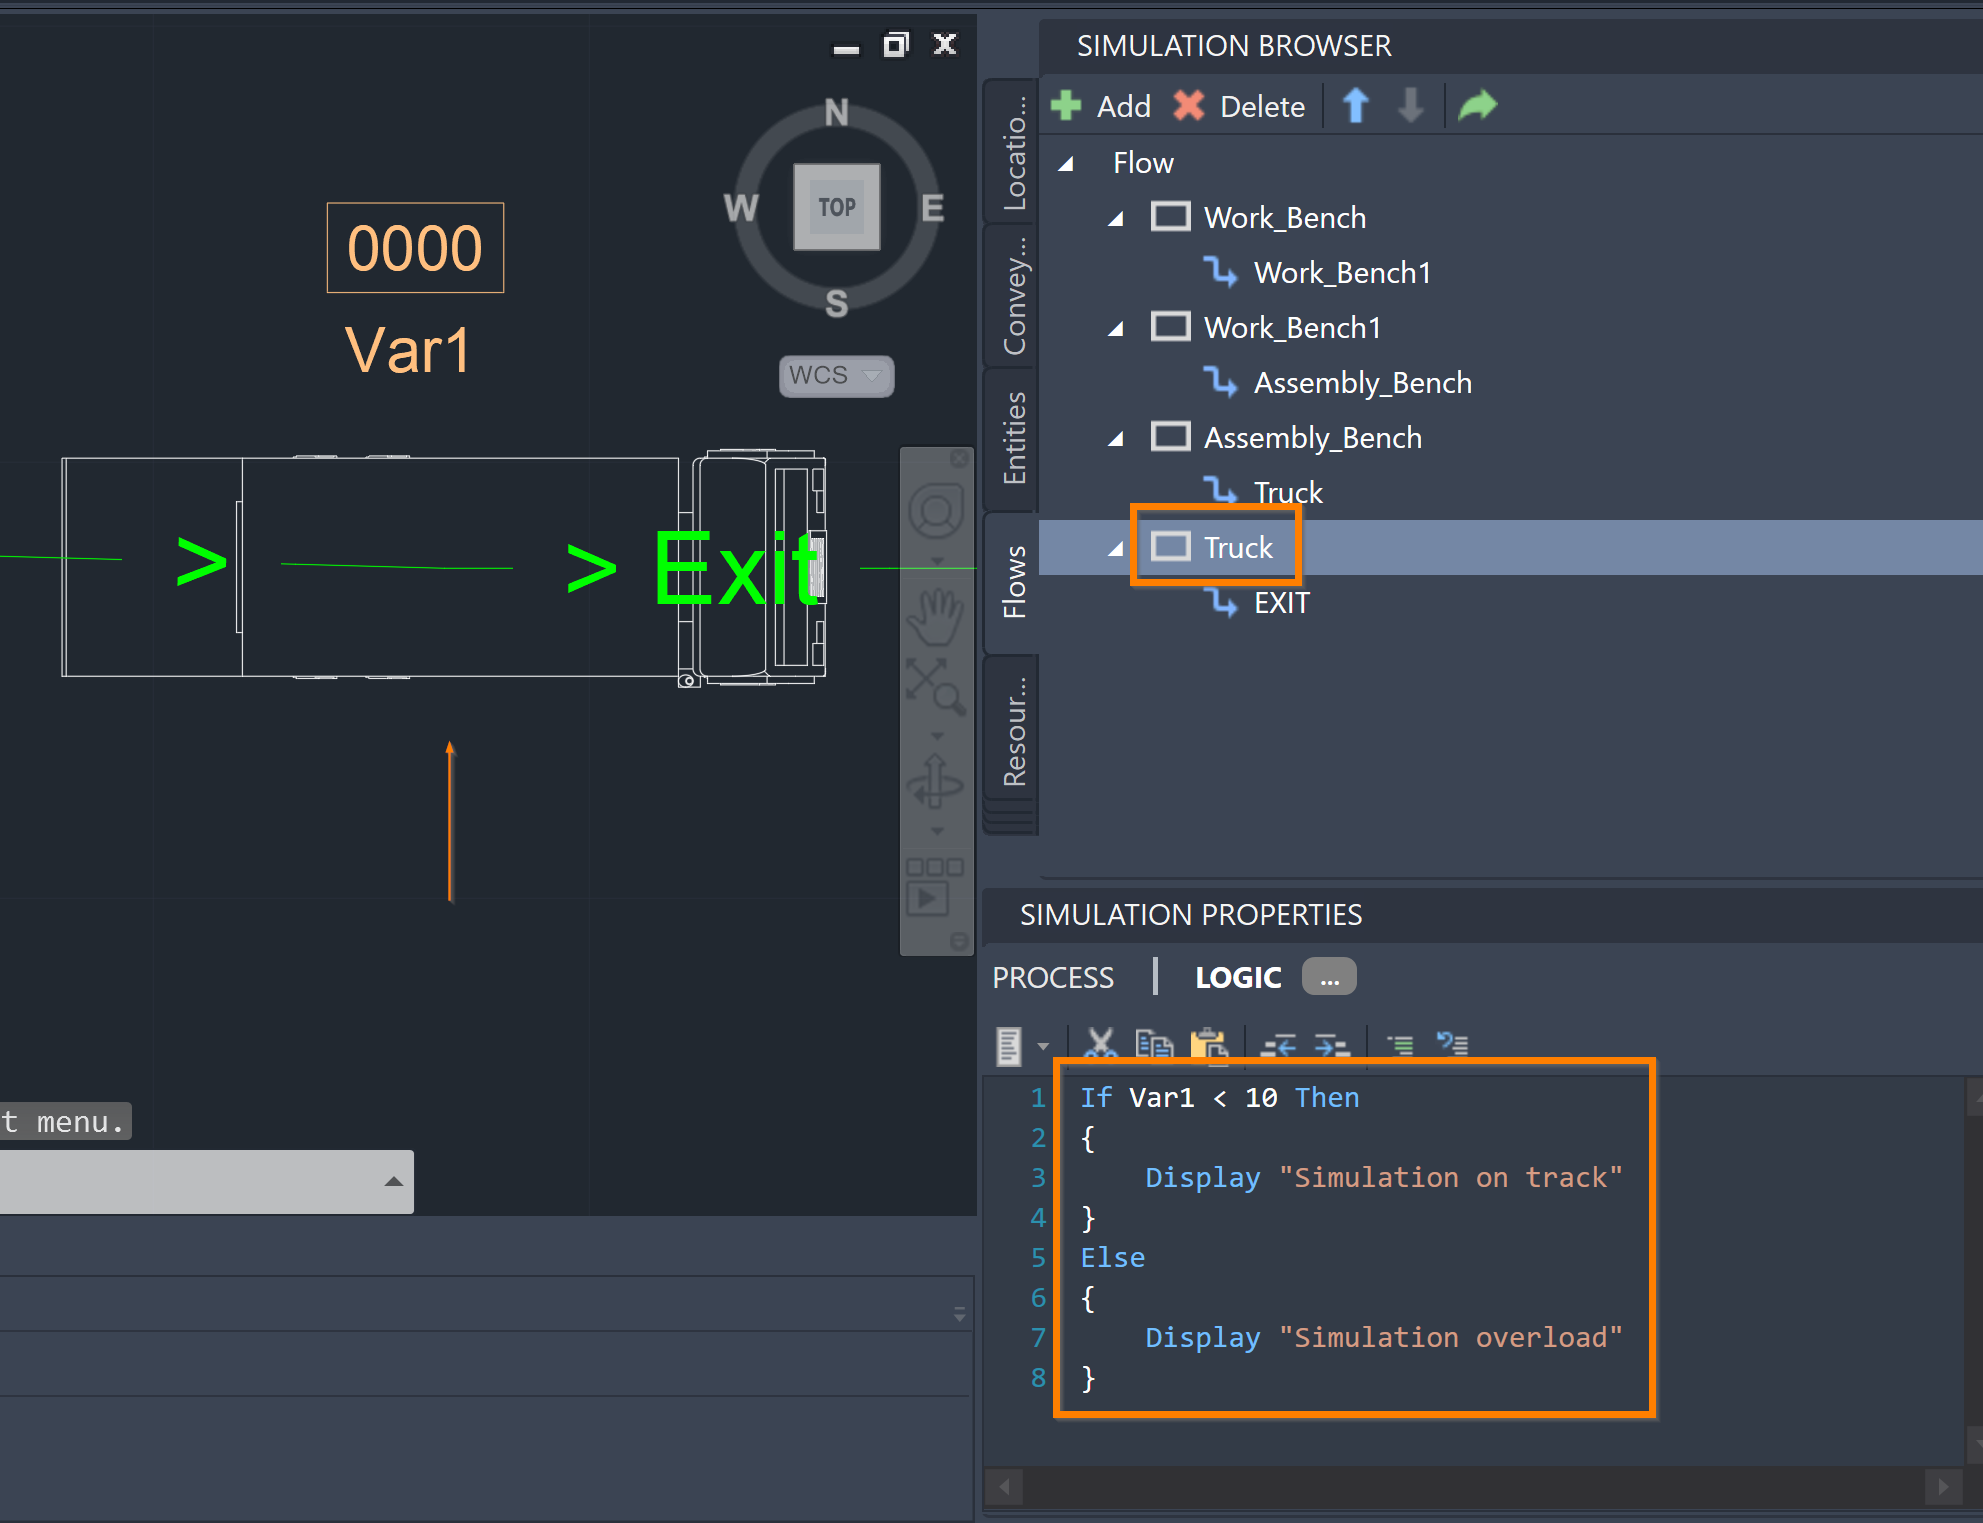Click the red Delete X icon

[1188, 105]
